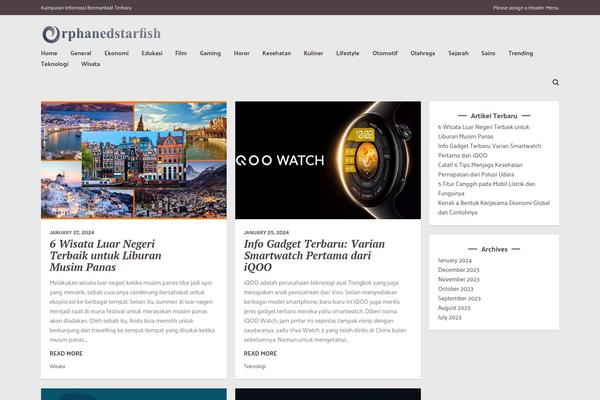This screenshot has height=400, width=600.
Task: Open the 'Info Gadget Terbaru' article headline
Action: (x=314, y=255)
